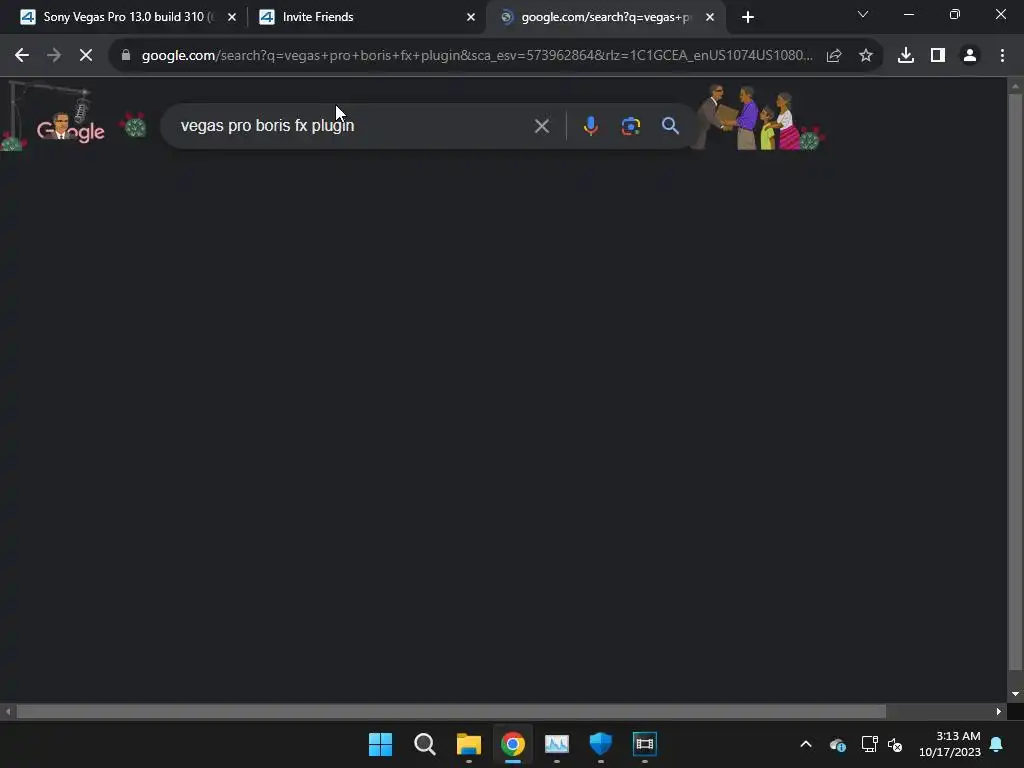Click the muted volume tray icon
1024x768 pixels.
tap(895, 744)
